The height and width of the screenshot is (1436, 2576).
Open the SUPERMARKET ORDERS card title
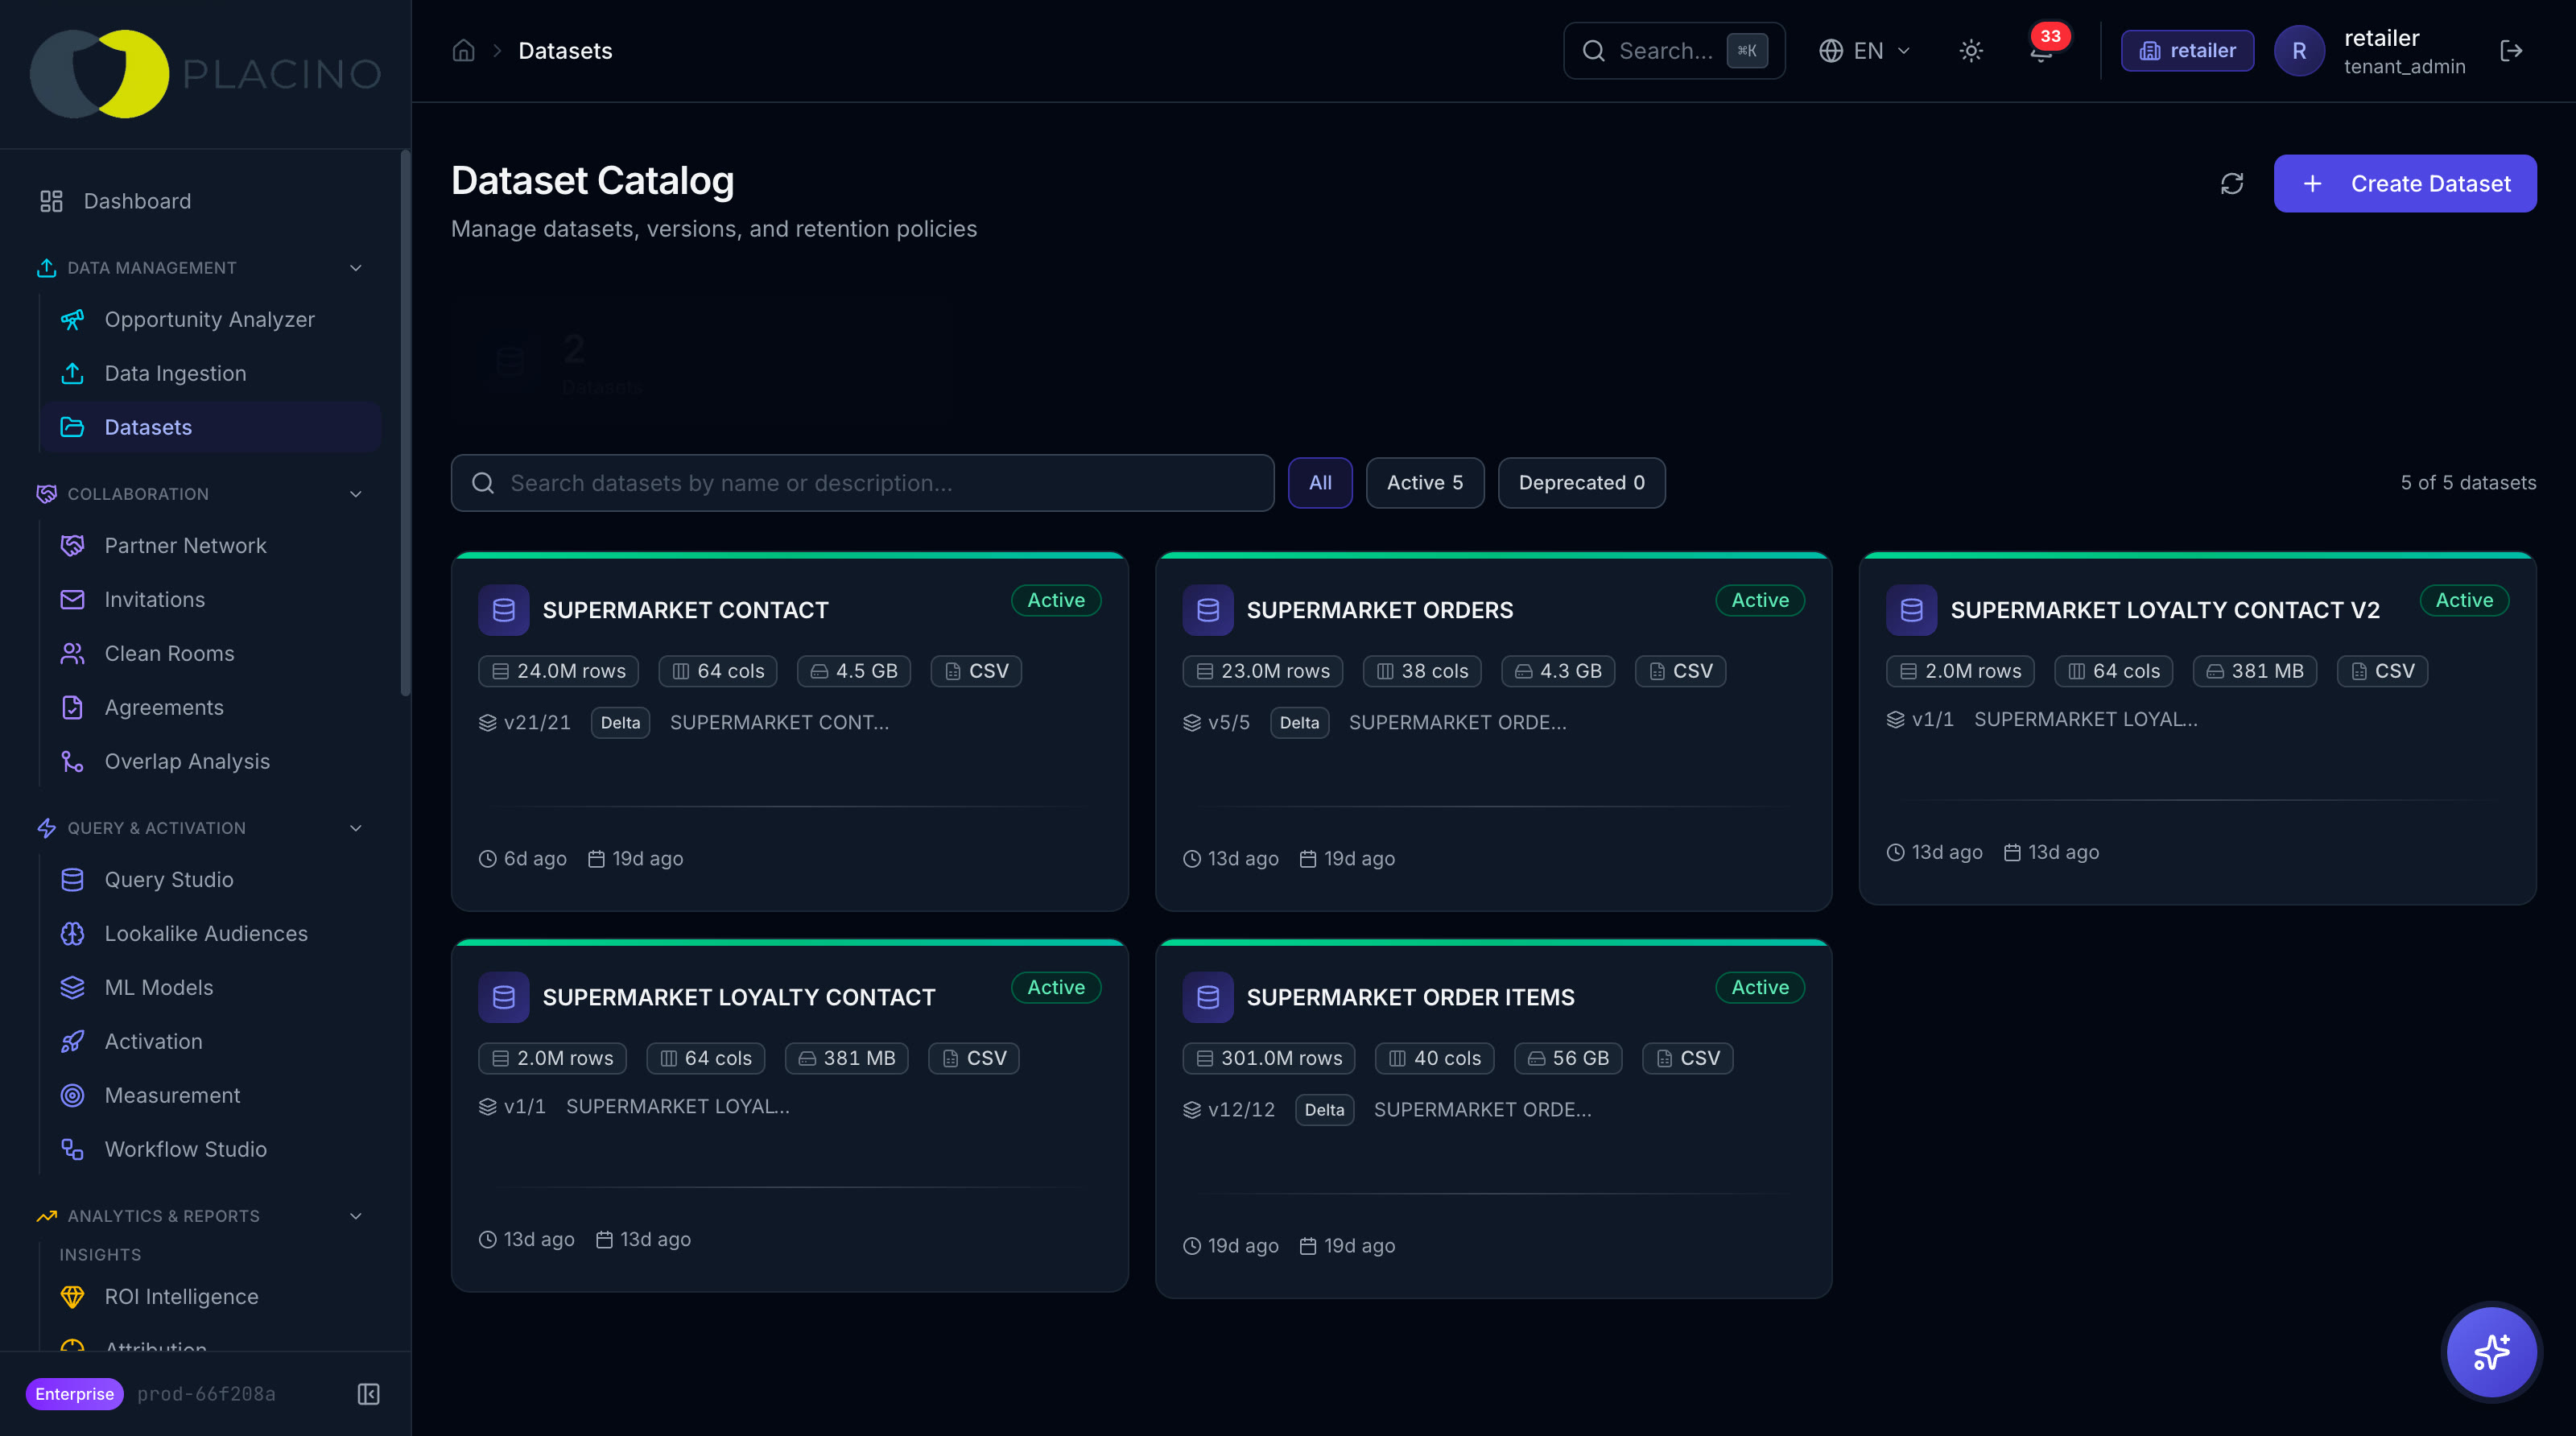click(1380, 610)
